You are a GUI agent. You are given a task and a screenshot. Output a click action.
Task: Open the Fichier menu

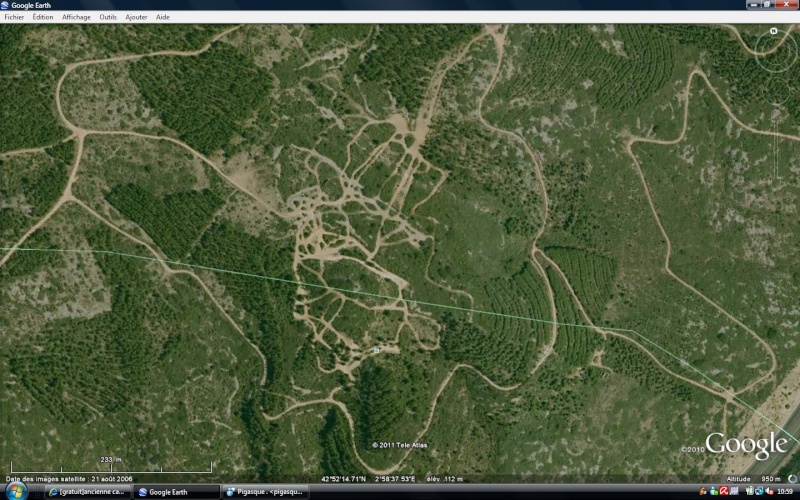(14, 17)
